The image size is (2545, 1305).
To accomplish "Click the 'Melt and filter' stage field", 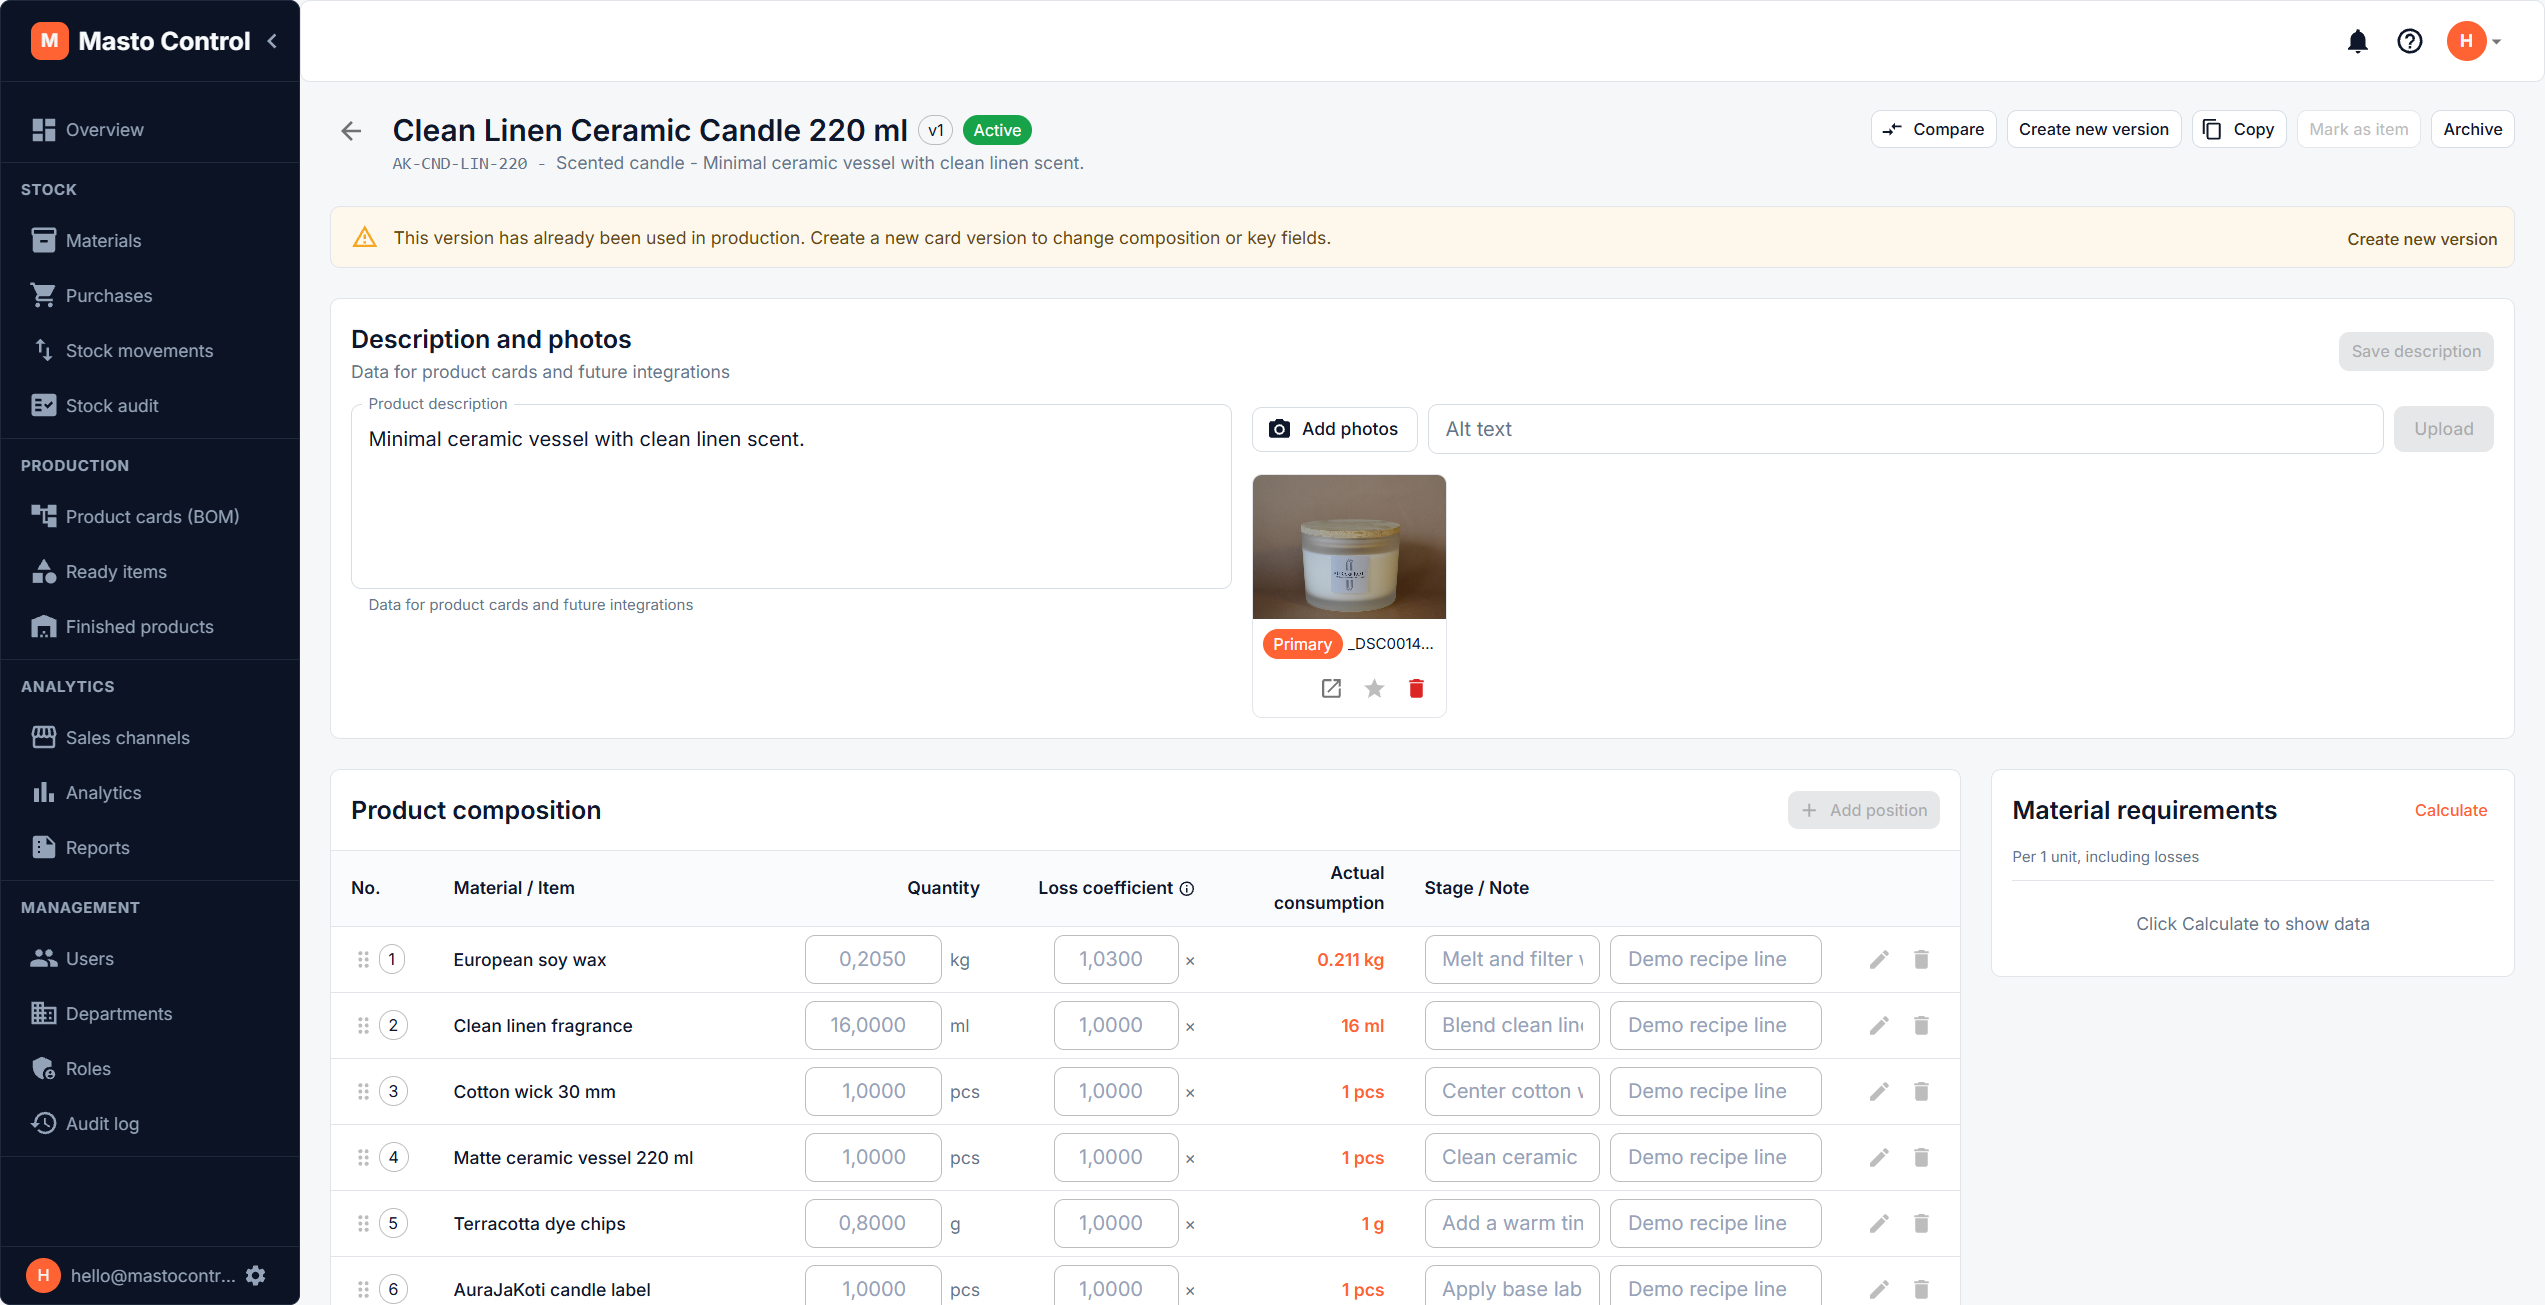I will 1512,959.
